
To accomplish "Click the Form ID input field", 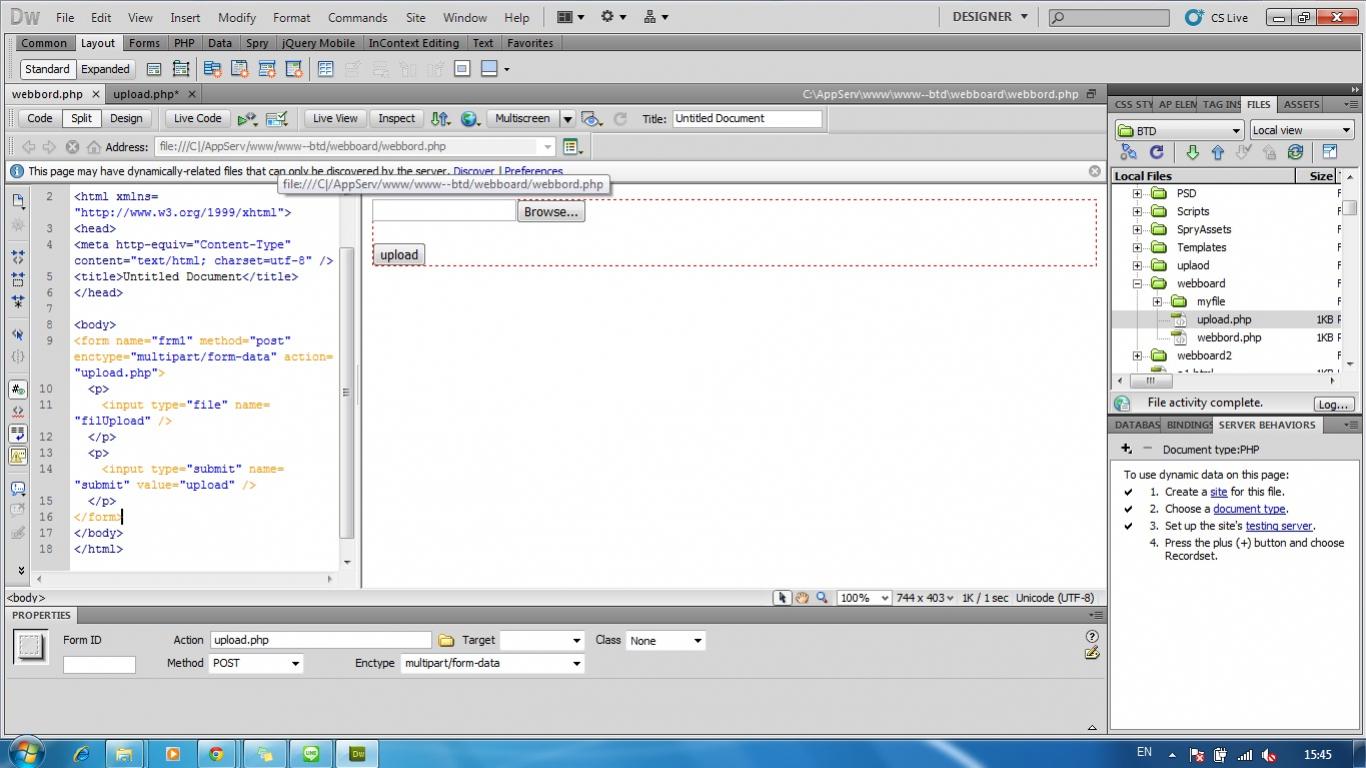I will click(x=99, y=664).
